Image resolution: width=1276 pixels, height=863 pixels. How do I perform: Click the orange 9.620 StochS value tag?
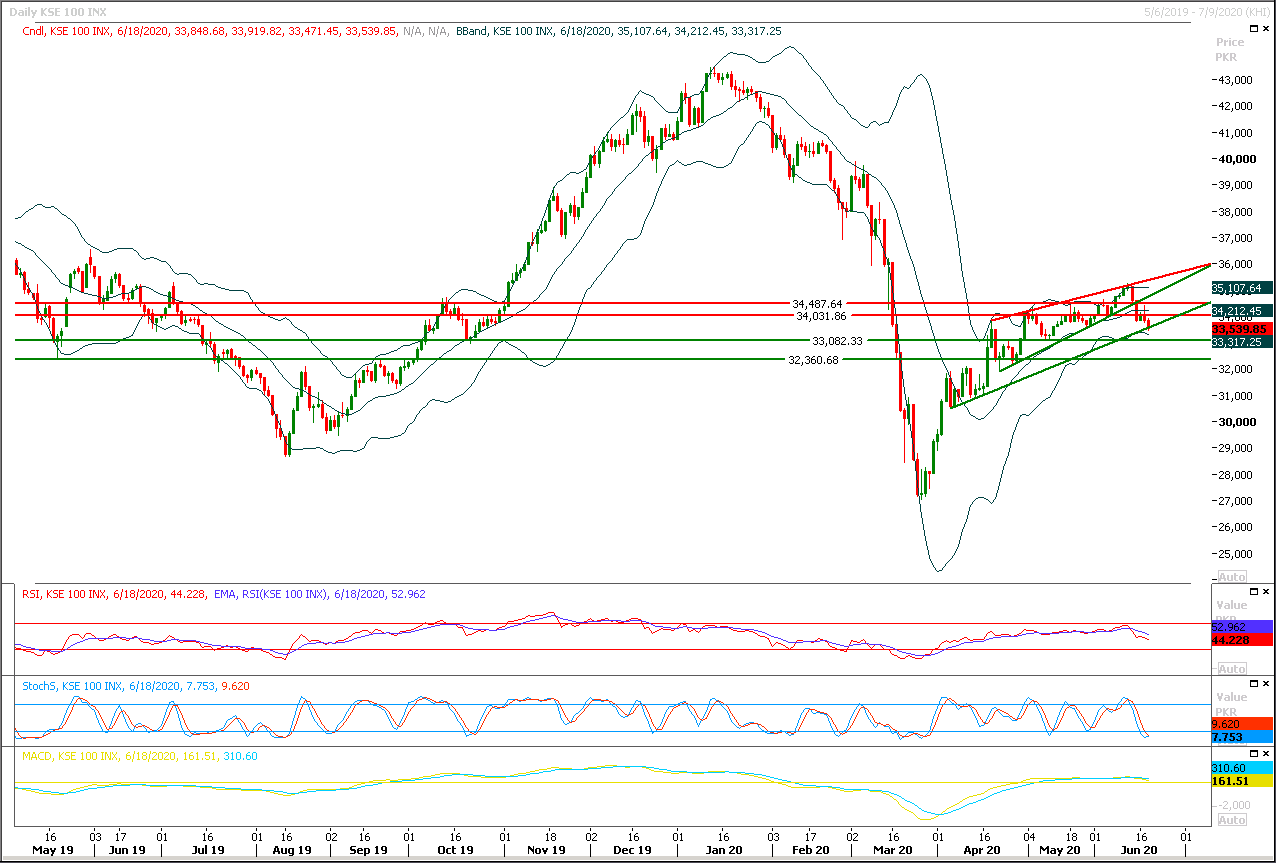1242,723
